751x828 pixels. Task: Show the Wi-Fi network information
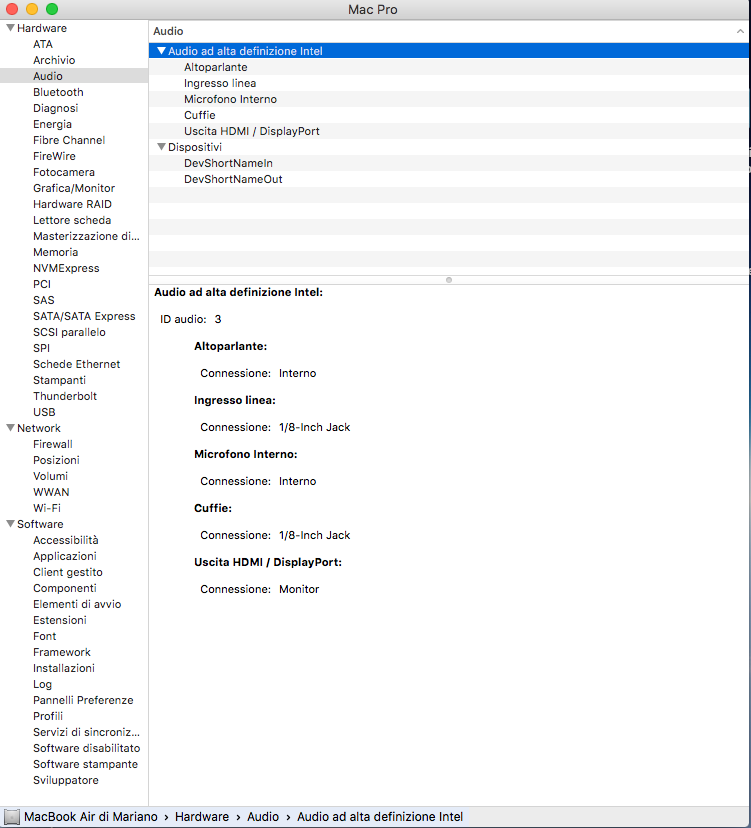(46, 508)
